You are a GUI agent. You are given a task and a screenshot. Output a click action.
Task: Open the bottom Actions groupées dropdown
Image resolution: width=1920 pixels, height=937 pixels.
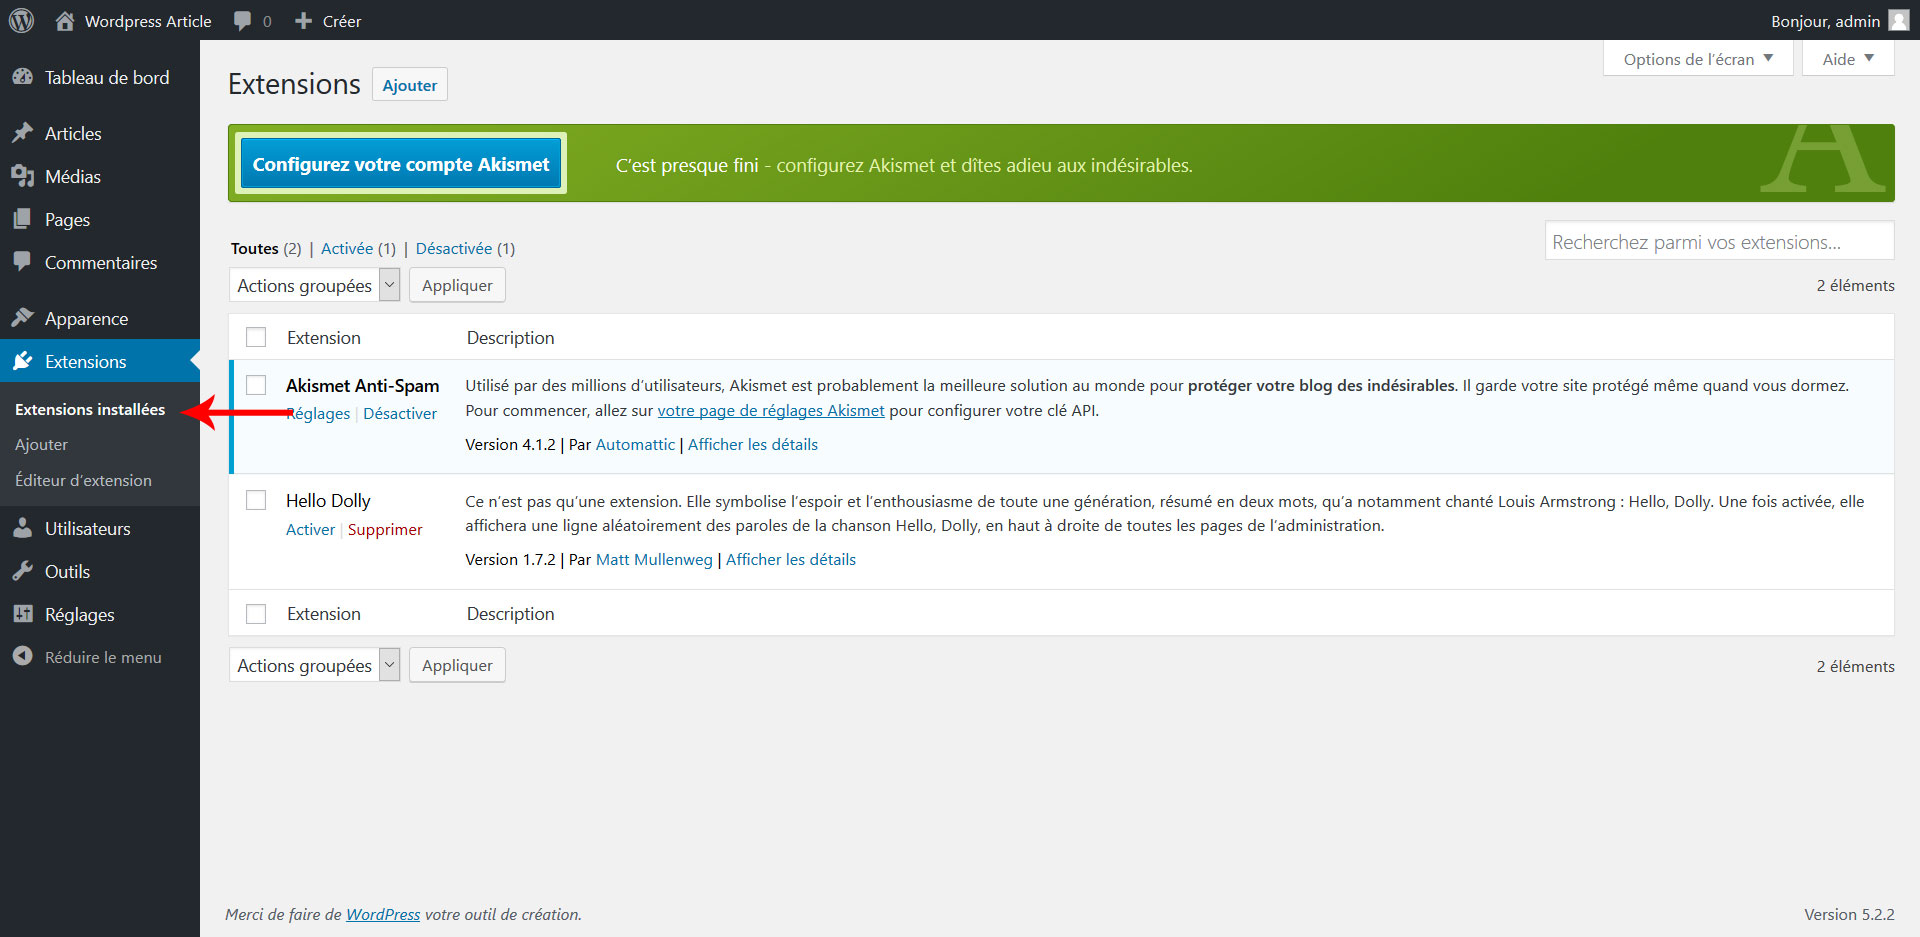(x=315, y=665)
